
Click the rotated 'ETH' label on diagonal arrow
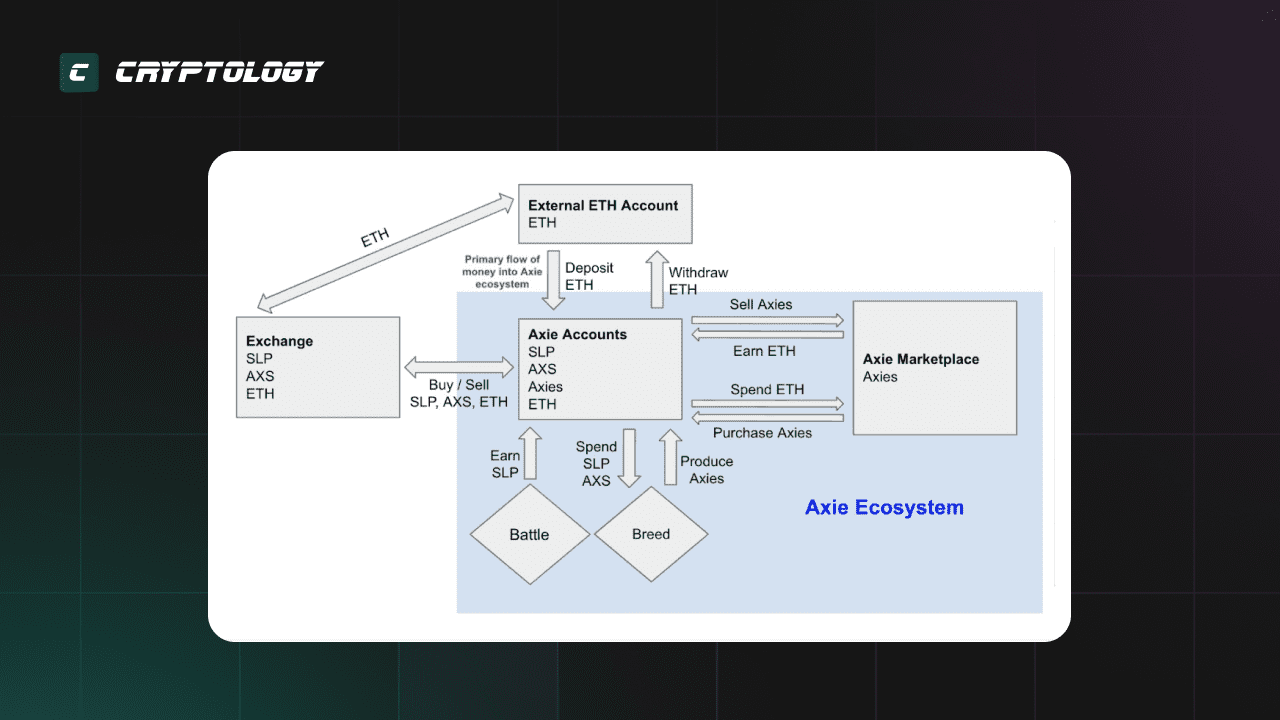click(x=375, y=240)
